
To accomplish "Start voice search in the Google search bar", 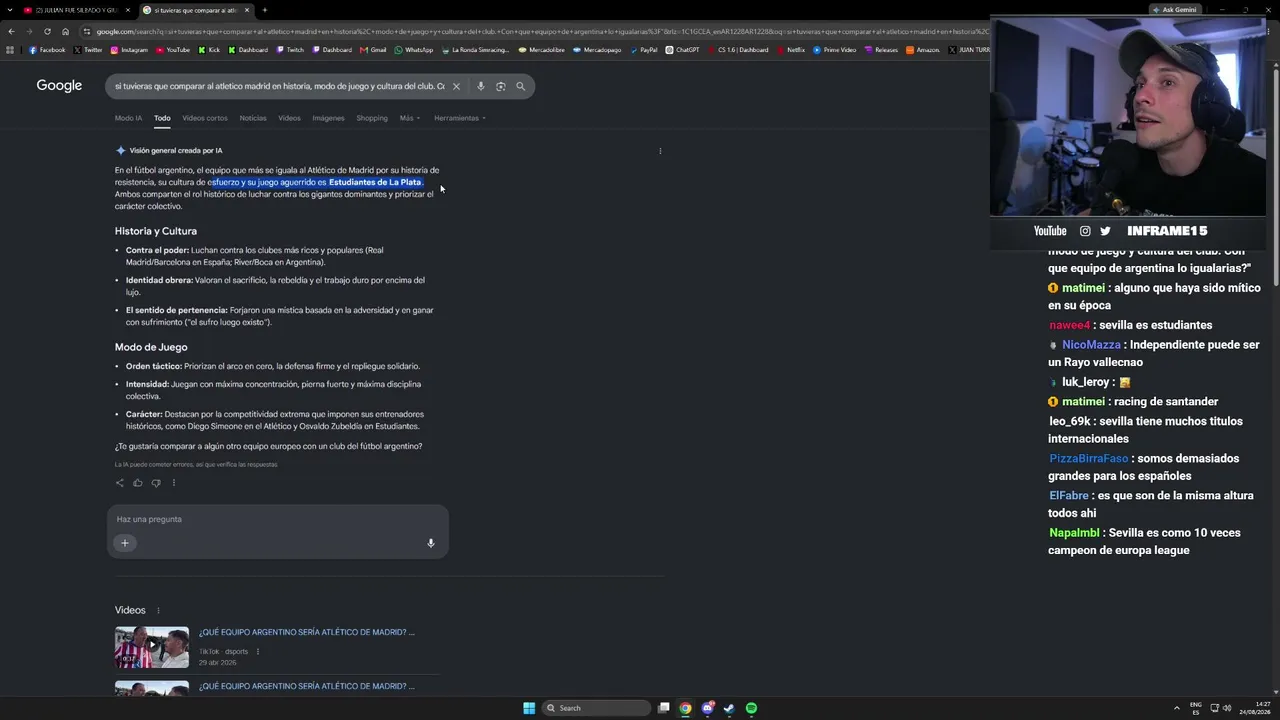I will coord(481,86).
